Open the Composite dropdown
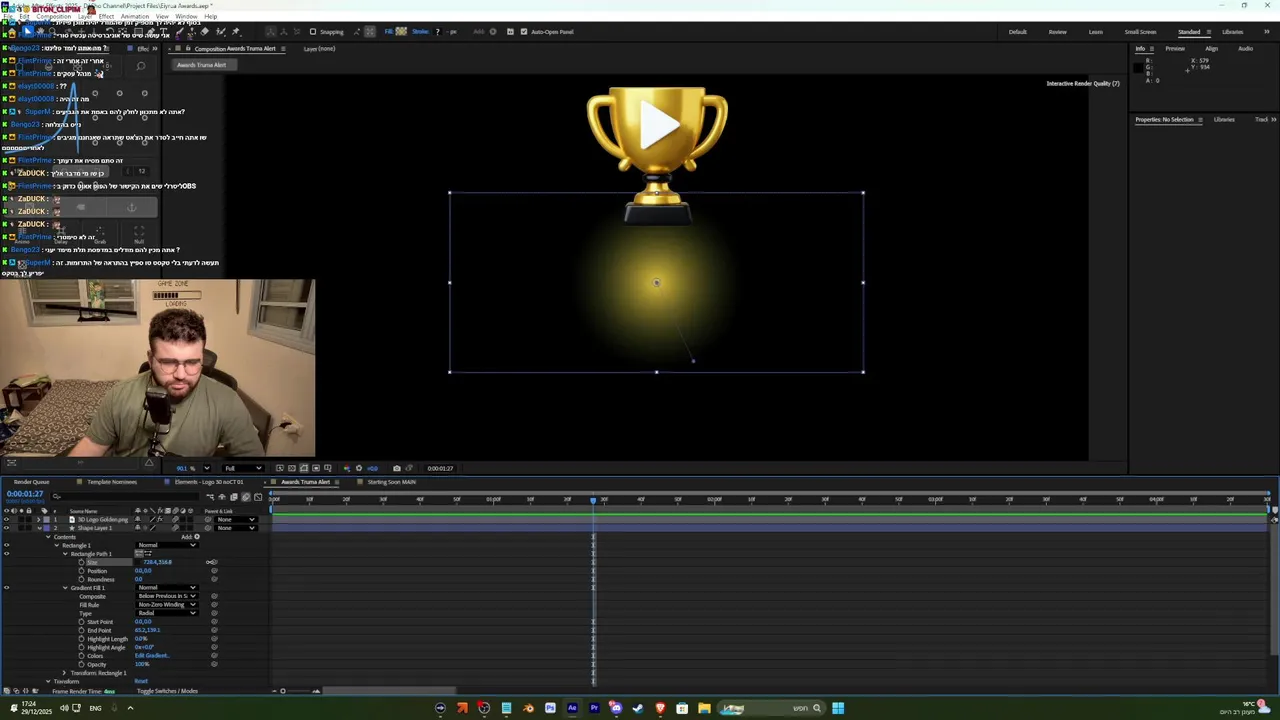Screen dimensions: 1280x720 point(167,596)
